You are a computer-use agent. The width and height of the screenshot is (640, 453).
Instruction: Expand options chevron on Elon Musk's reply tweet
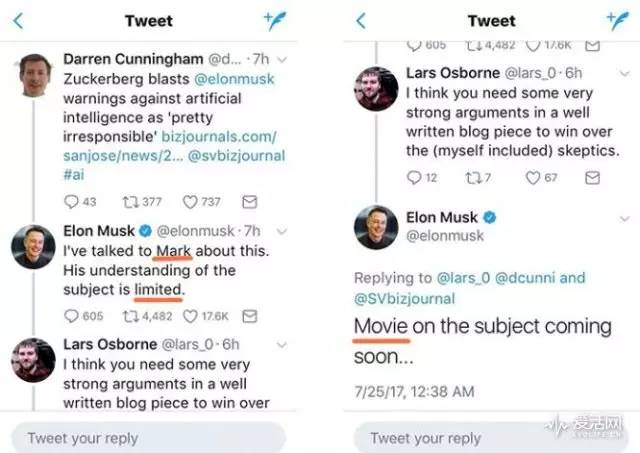pos(626,218)
